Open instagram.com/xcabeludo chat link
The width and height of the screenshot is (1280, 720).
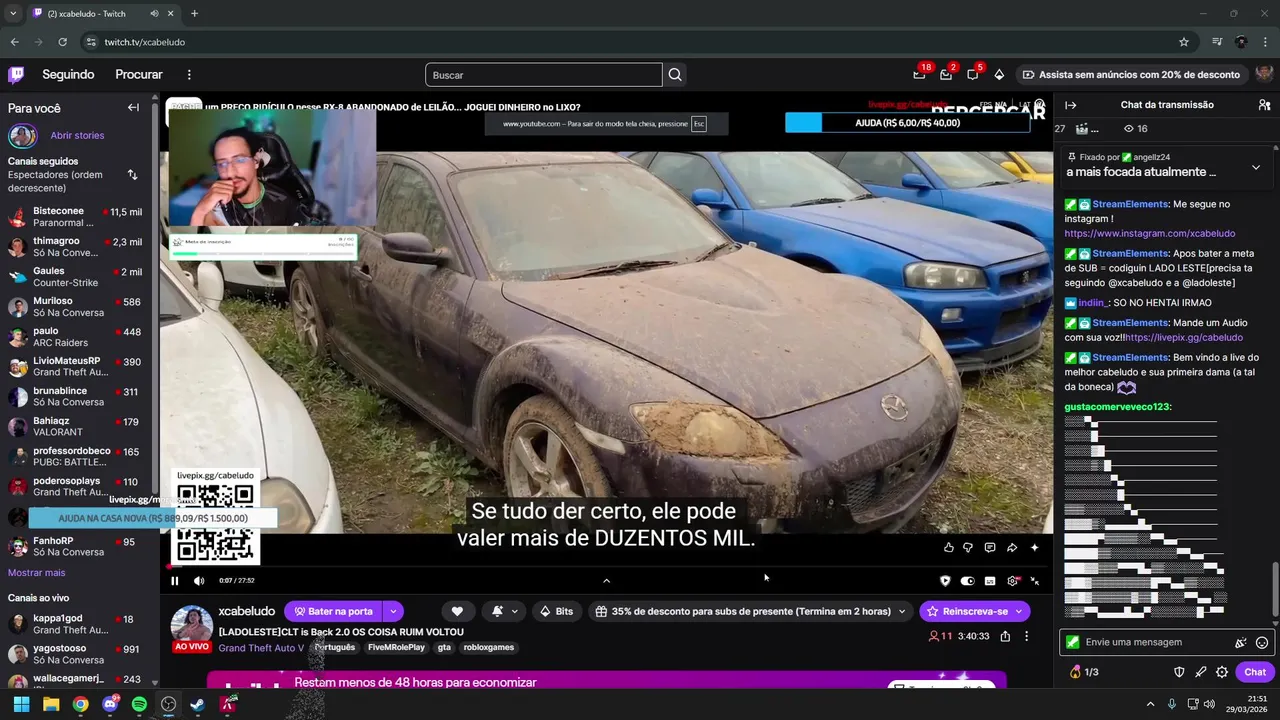click(x=1149, y=234)
